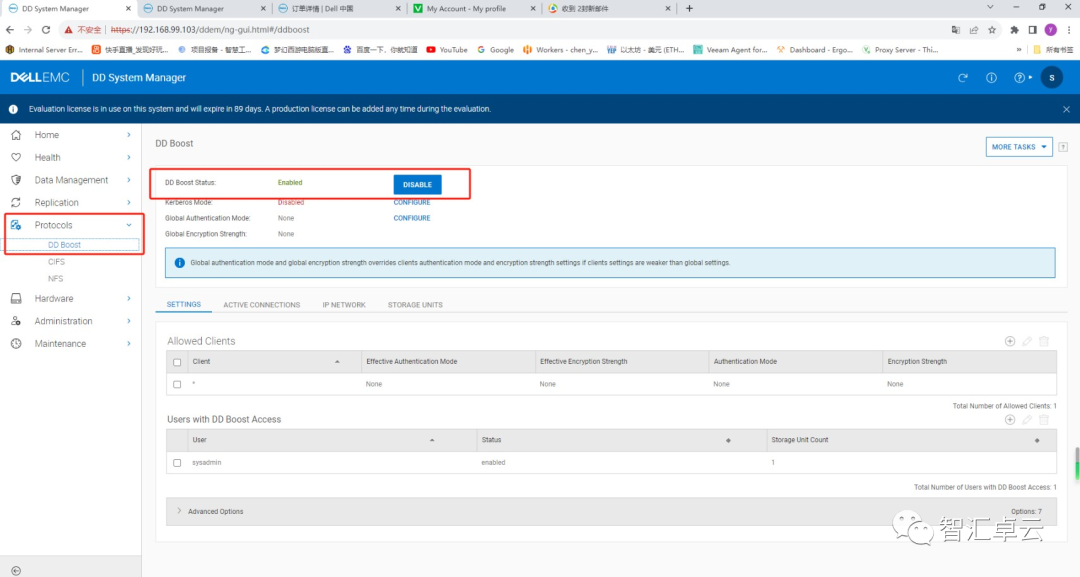The image size is (1080, 577).
Task: Sort by the User column header
Action: pyautogui.click(x=332, y=440)
